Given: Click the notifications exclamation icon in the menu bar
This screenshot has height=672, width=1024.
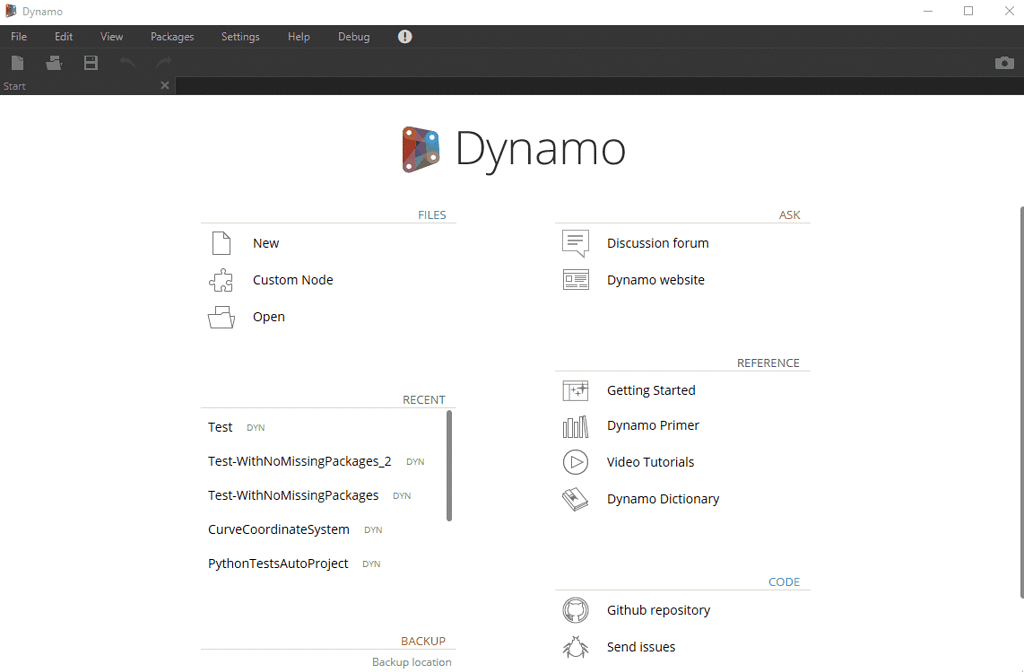Looking at the screenshot, I should 404,36.
